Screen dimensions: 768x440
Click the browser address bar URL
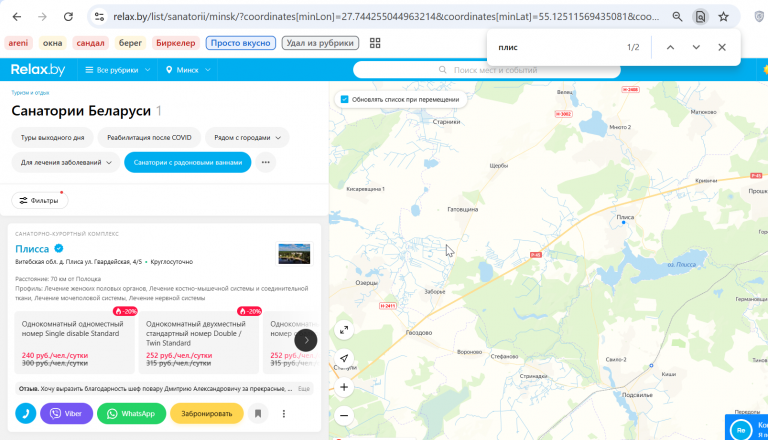pyautogui.click(x=386, y=17)
